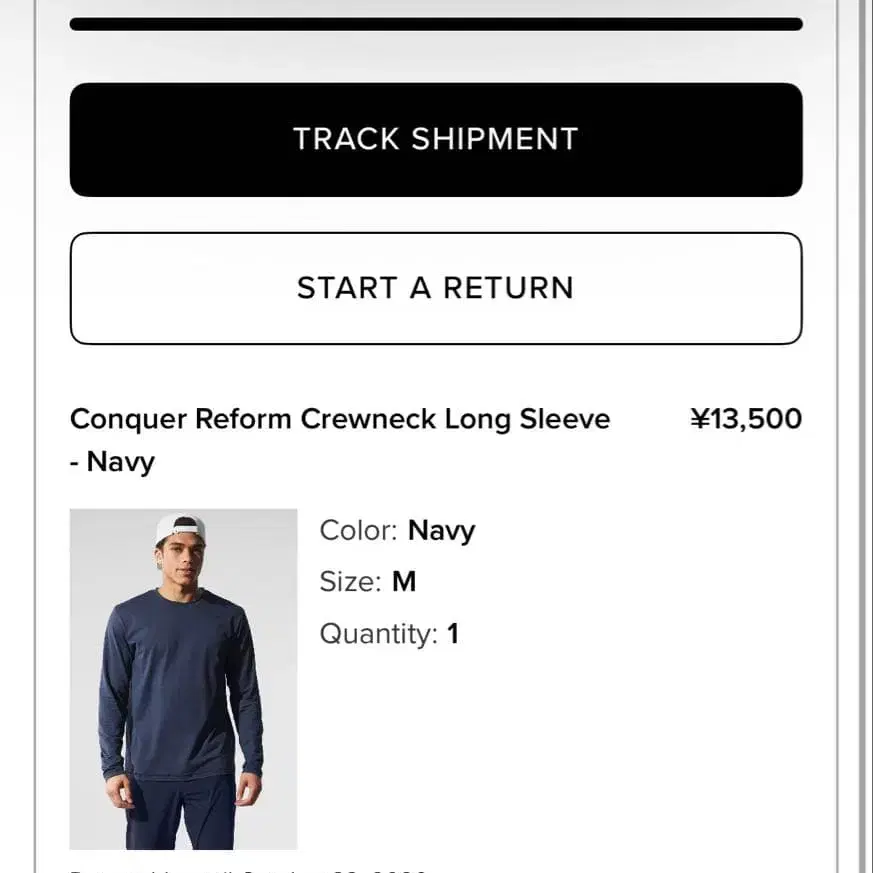The width and height of the screenshot is (873, 873).
Task: Select the ¥13,500 price text
Action: tap(746, 419)
